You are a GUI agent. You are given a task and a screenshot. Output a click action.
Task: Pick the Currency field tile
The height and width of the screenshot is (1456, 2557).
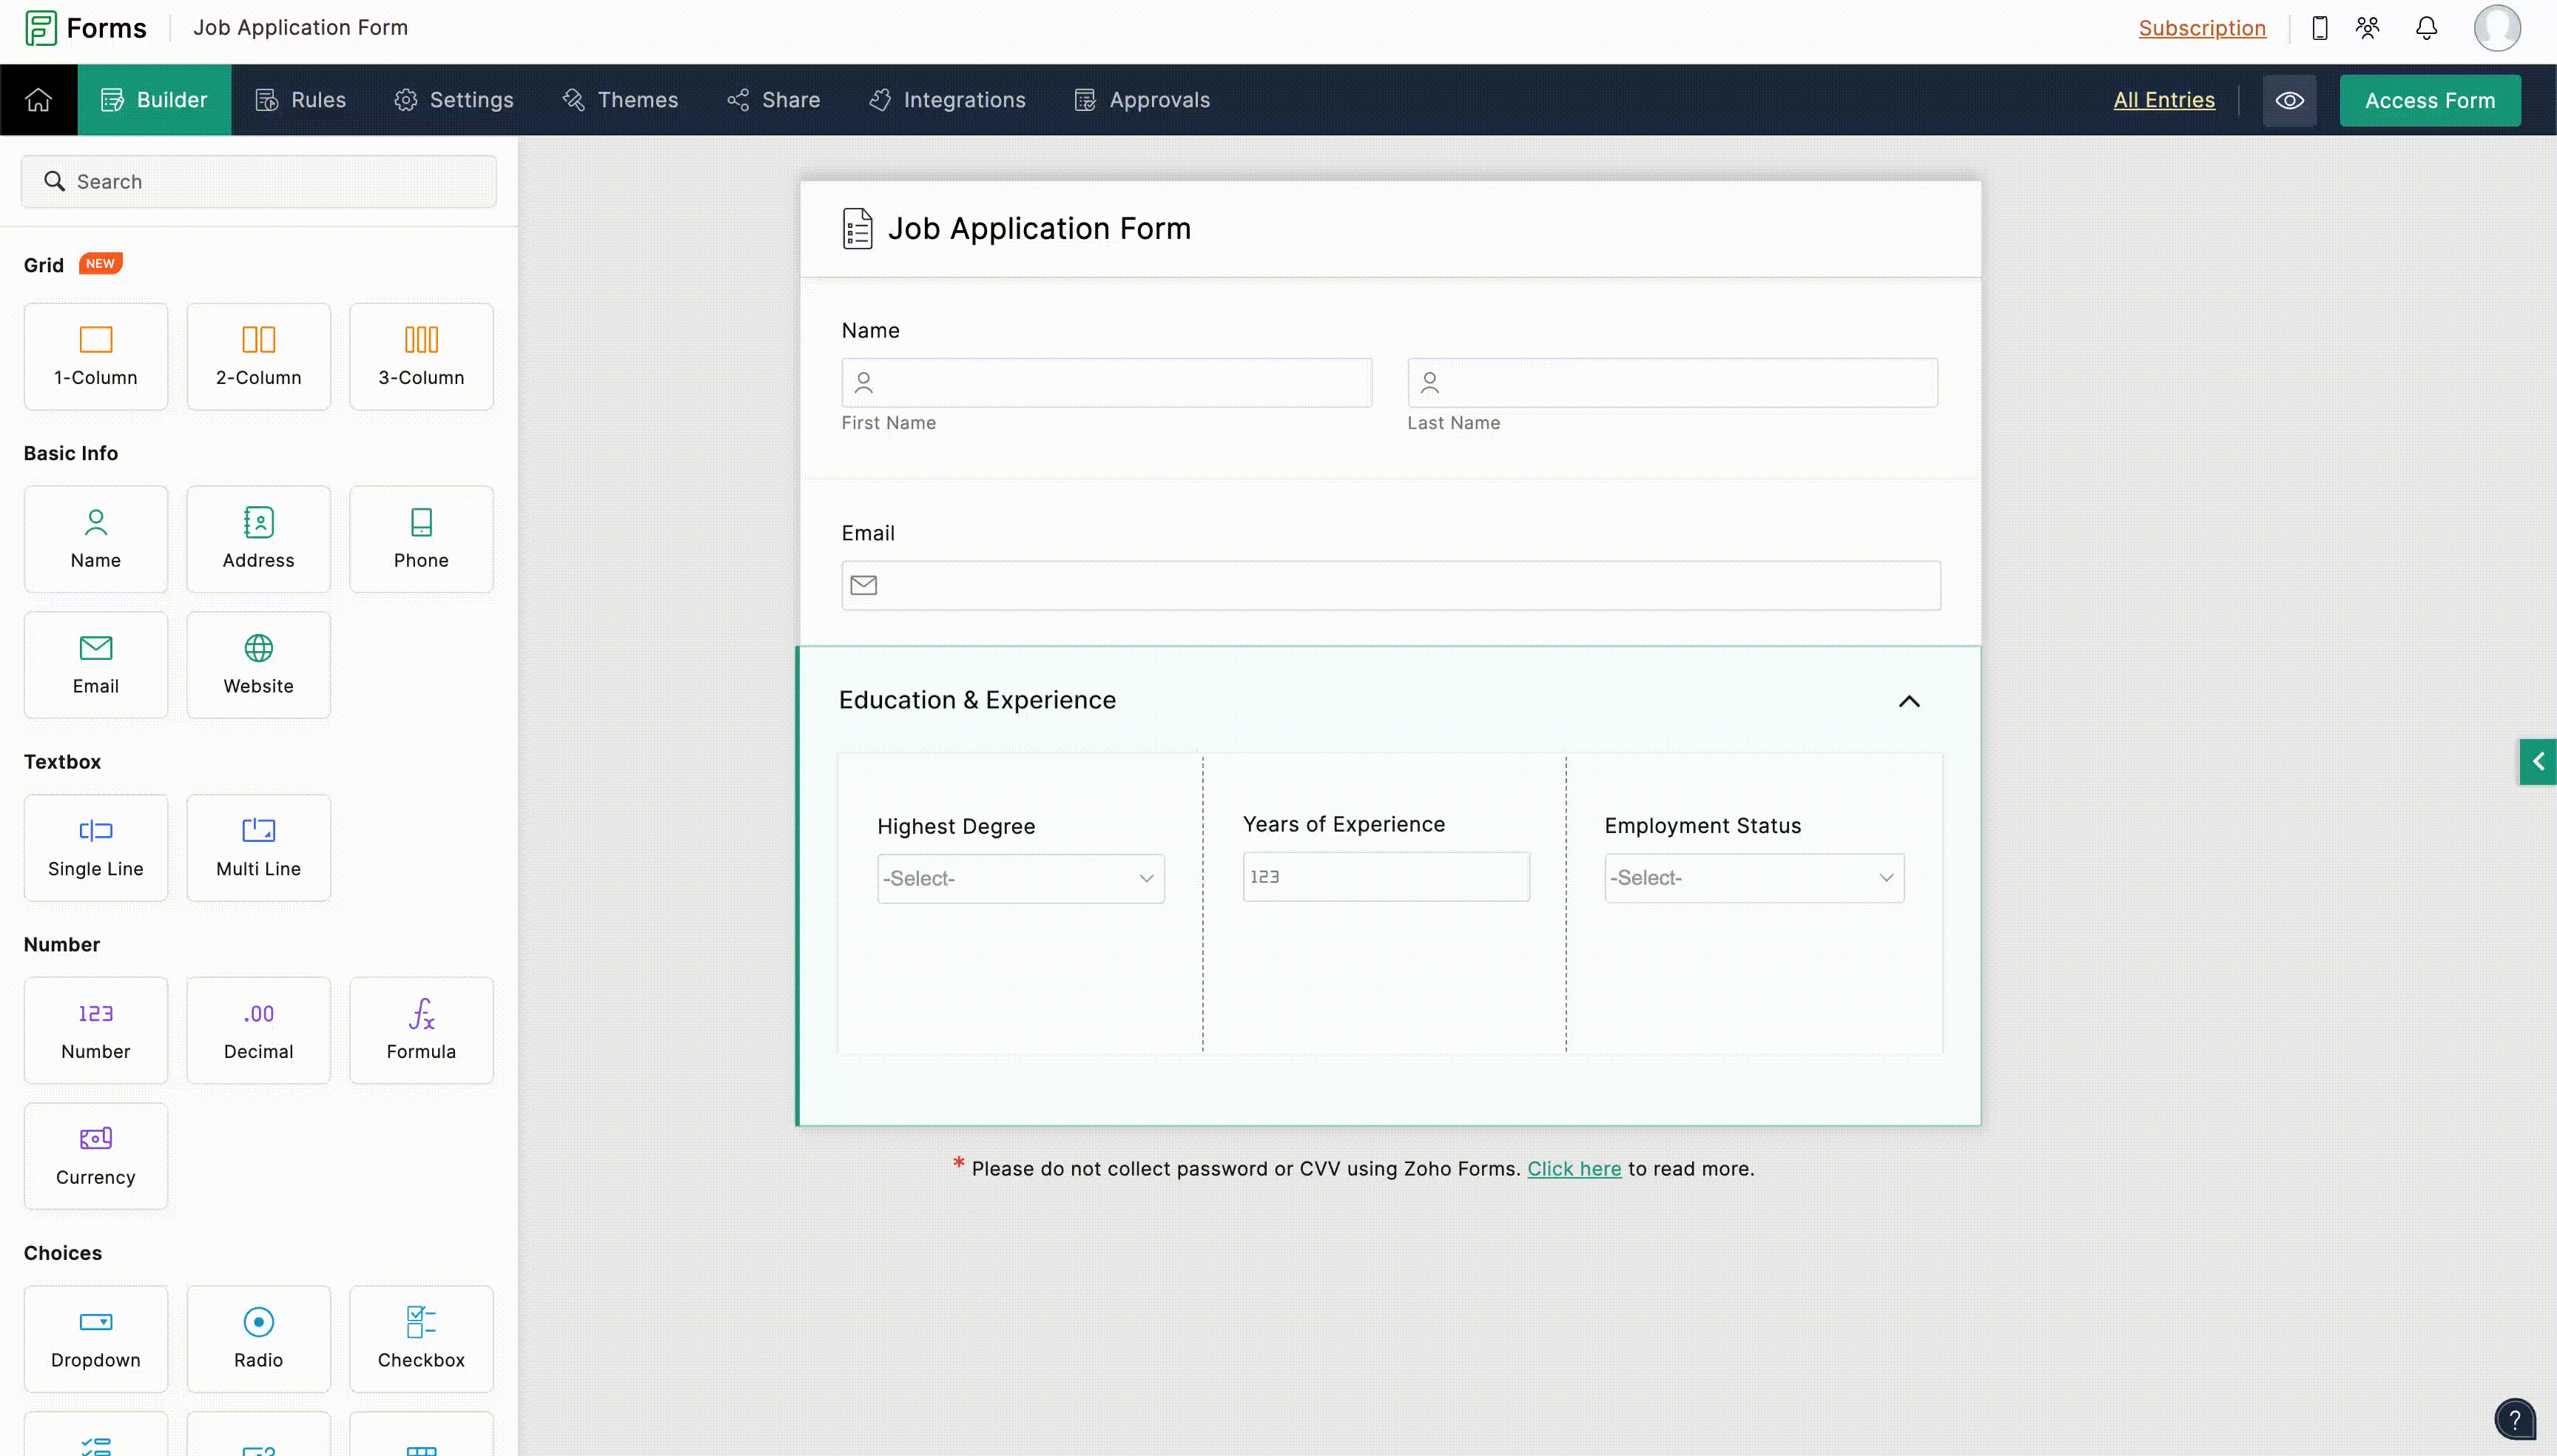96,1155
